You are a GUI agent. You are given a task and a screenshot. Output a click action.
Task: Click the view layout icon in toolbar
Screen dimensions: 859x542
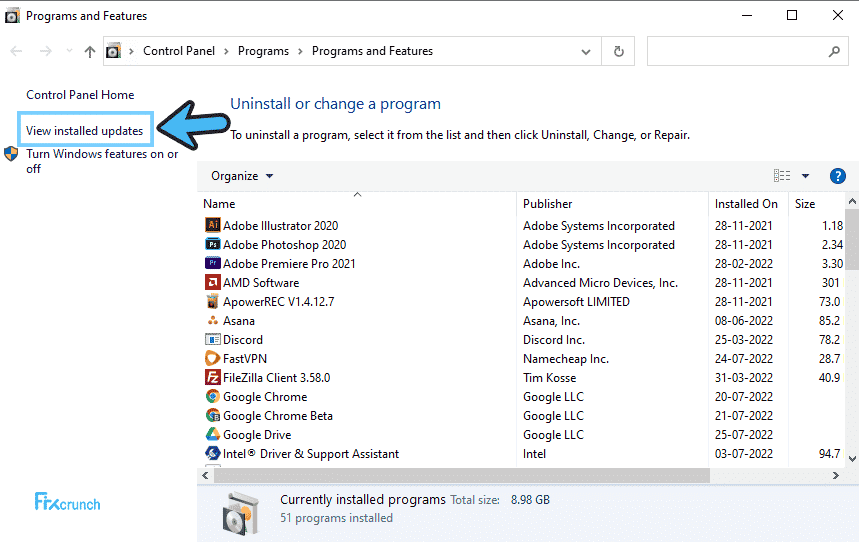782,175
